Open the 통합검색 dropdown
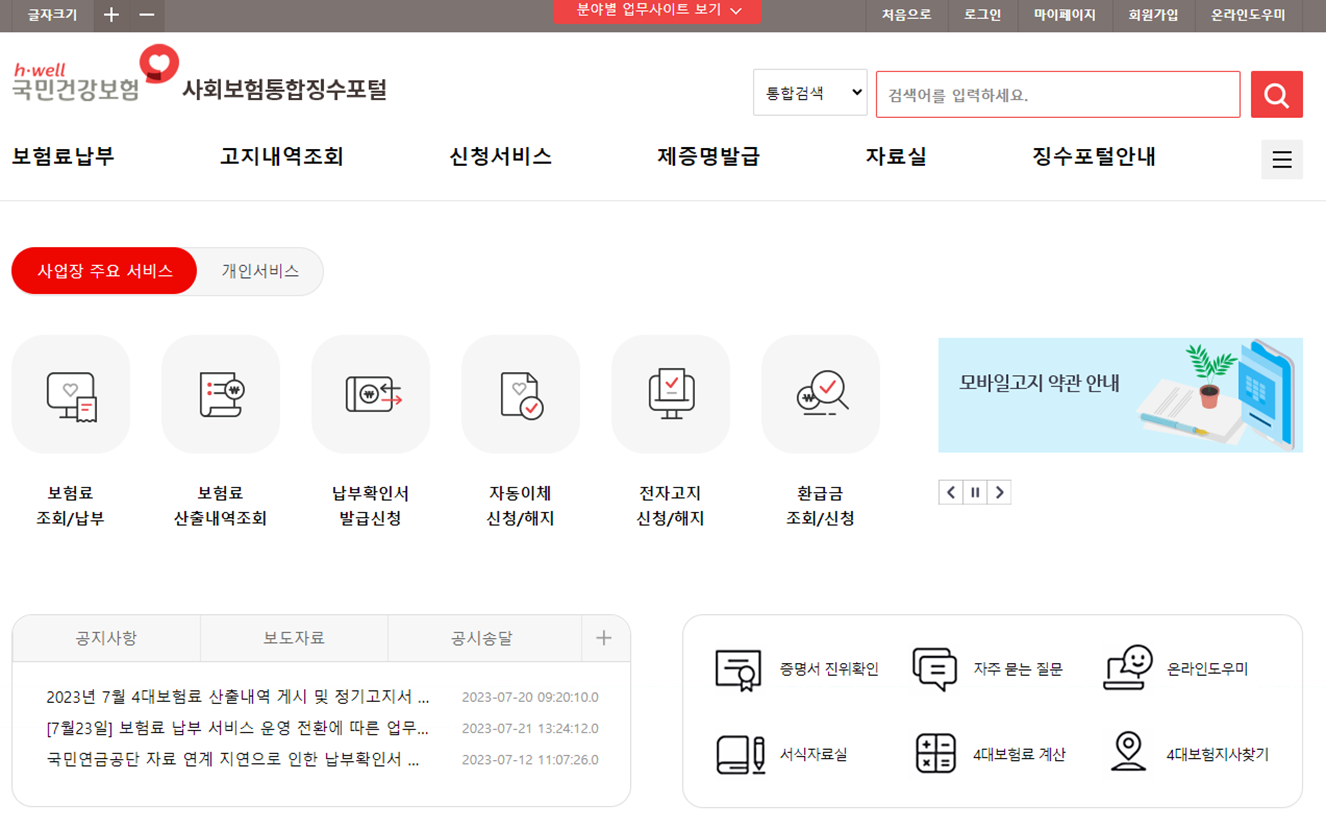1326x829 pixels. [810, 93]
